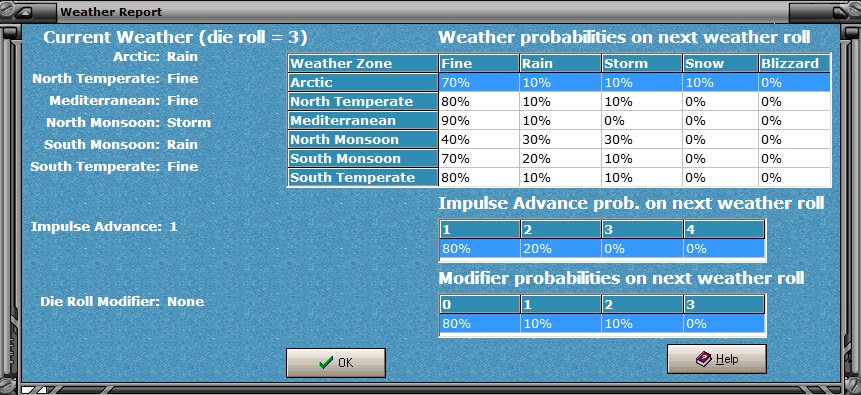Select the North Temperate zone row
This screenshot has width=861, height=395.
[x=560, y=102]
